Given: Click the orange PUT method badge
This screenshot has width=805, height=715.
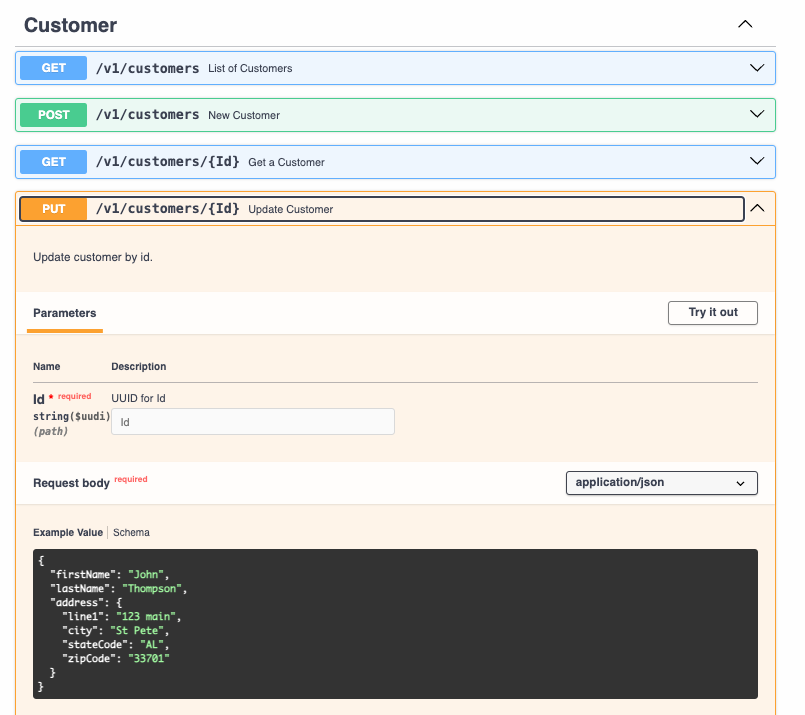Looking at the screenshot, I should (54, 209).
